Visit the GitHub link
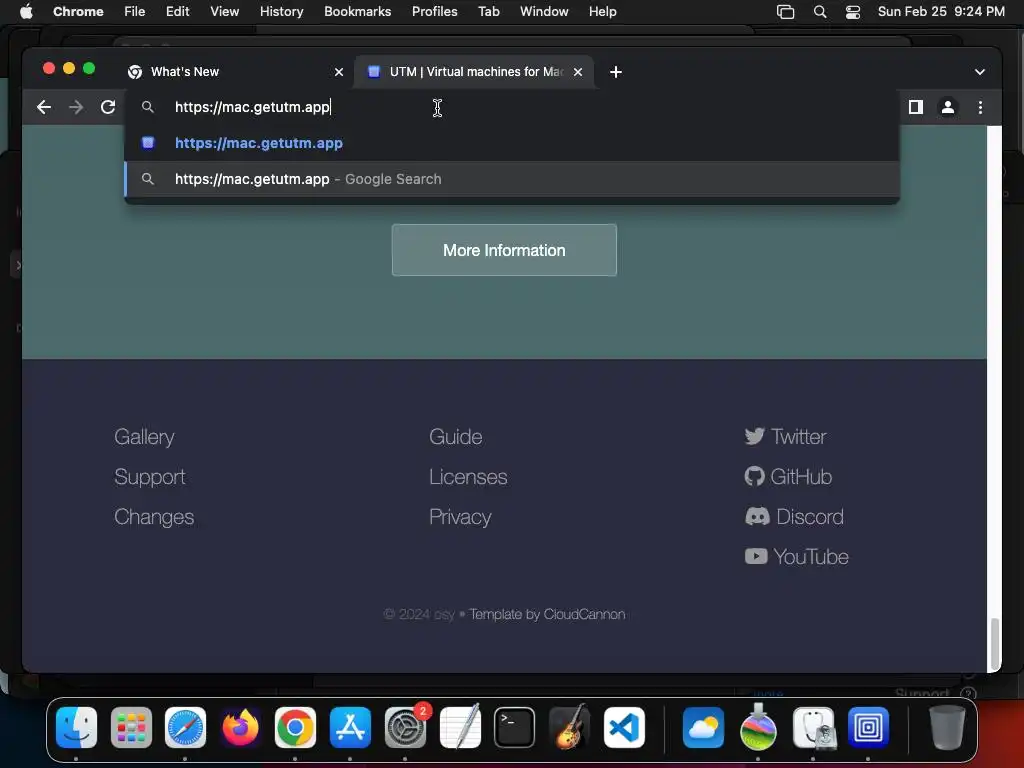 788,477
